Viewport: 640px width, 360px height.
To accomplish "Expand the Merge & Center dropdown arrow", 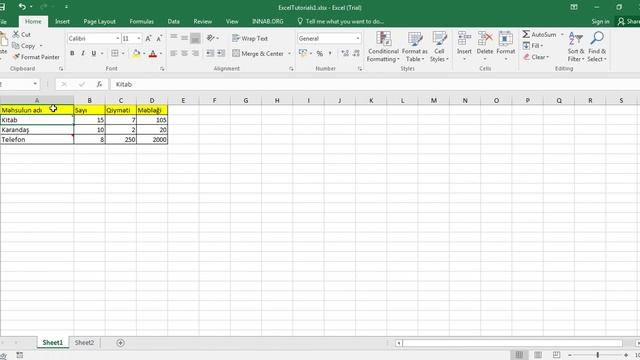I will click(x=289, y=53).
